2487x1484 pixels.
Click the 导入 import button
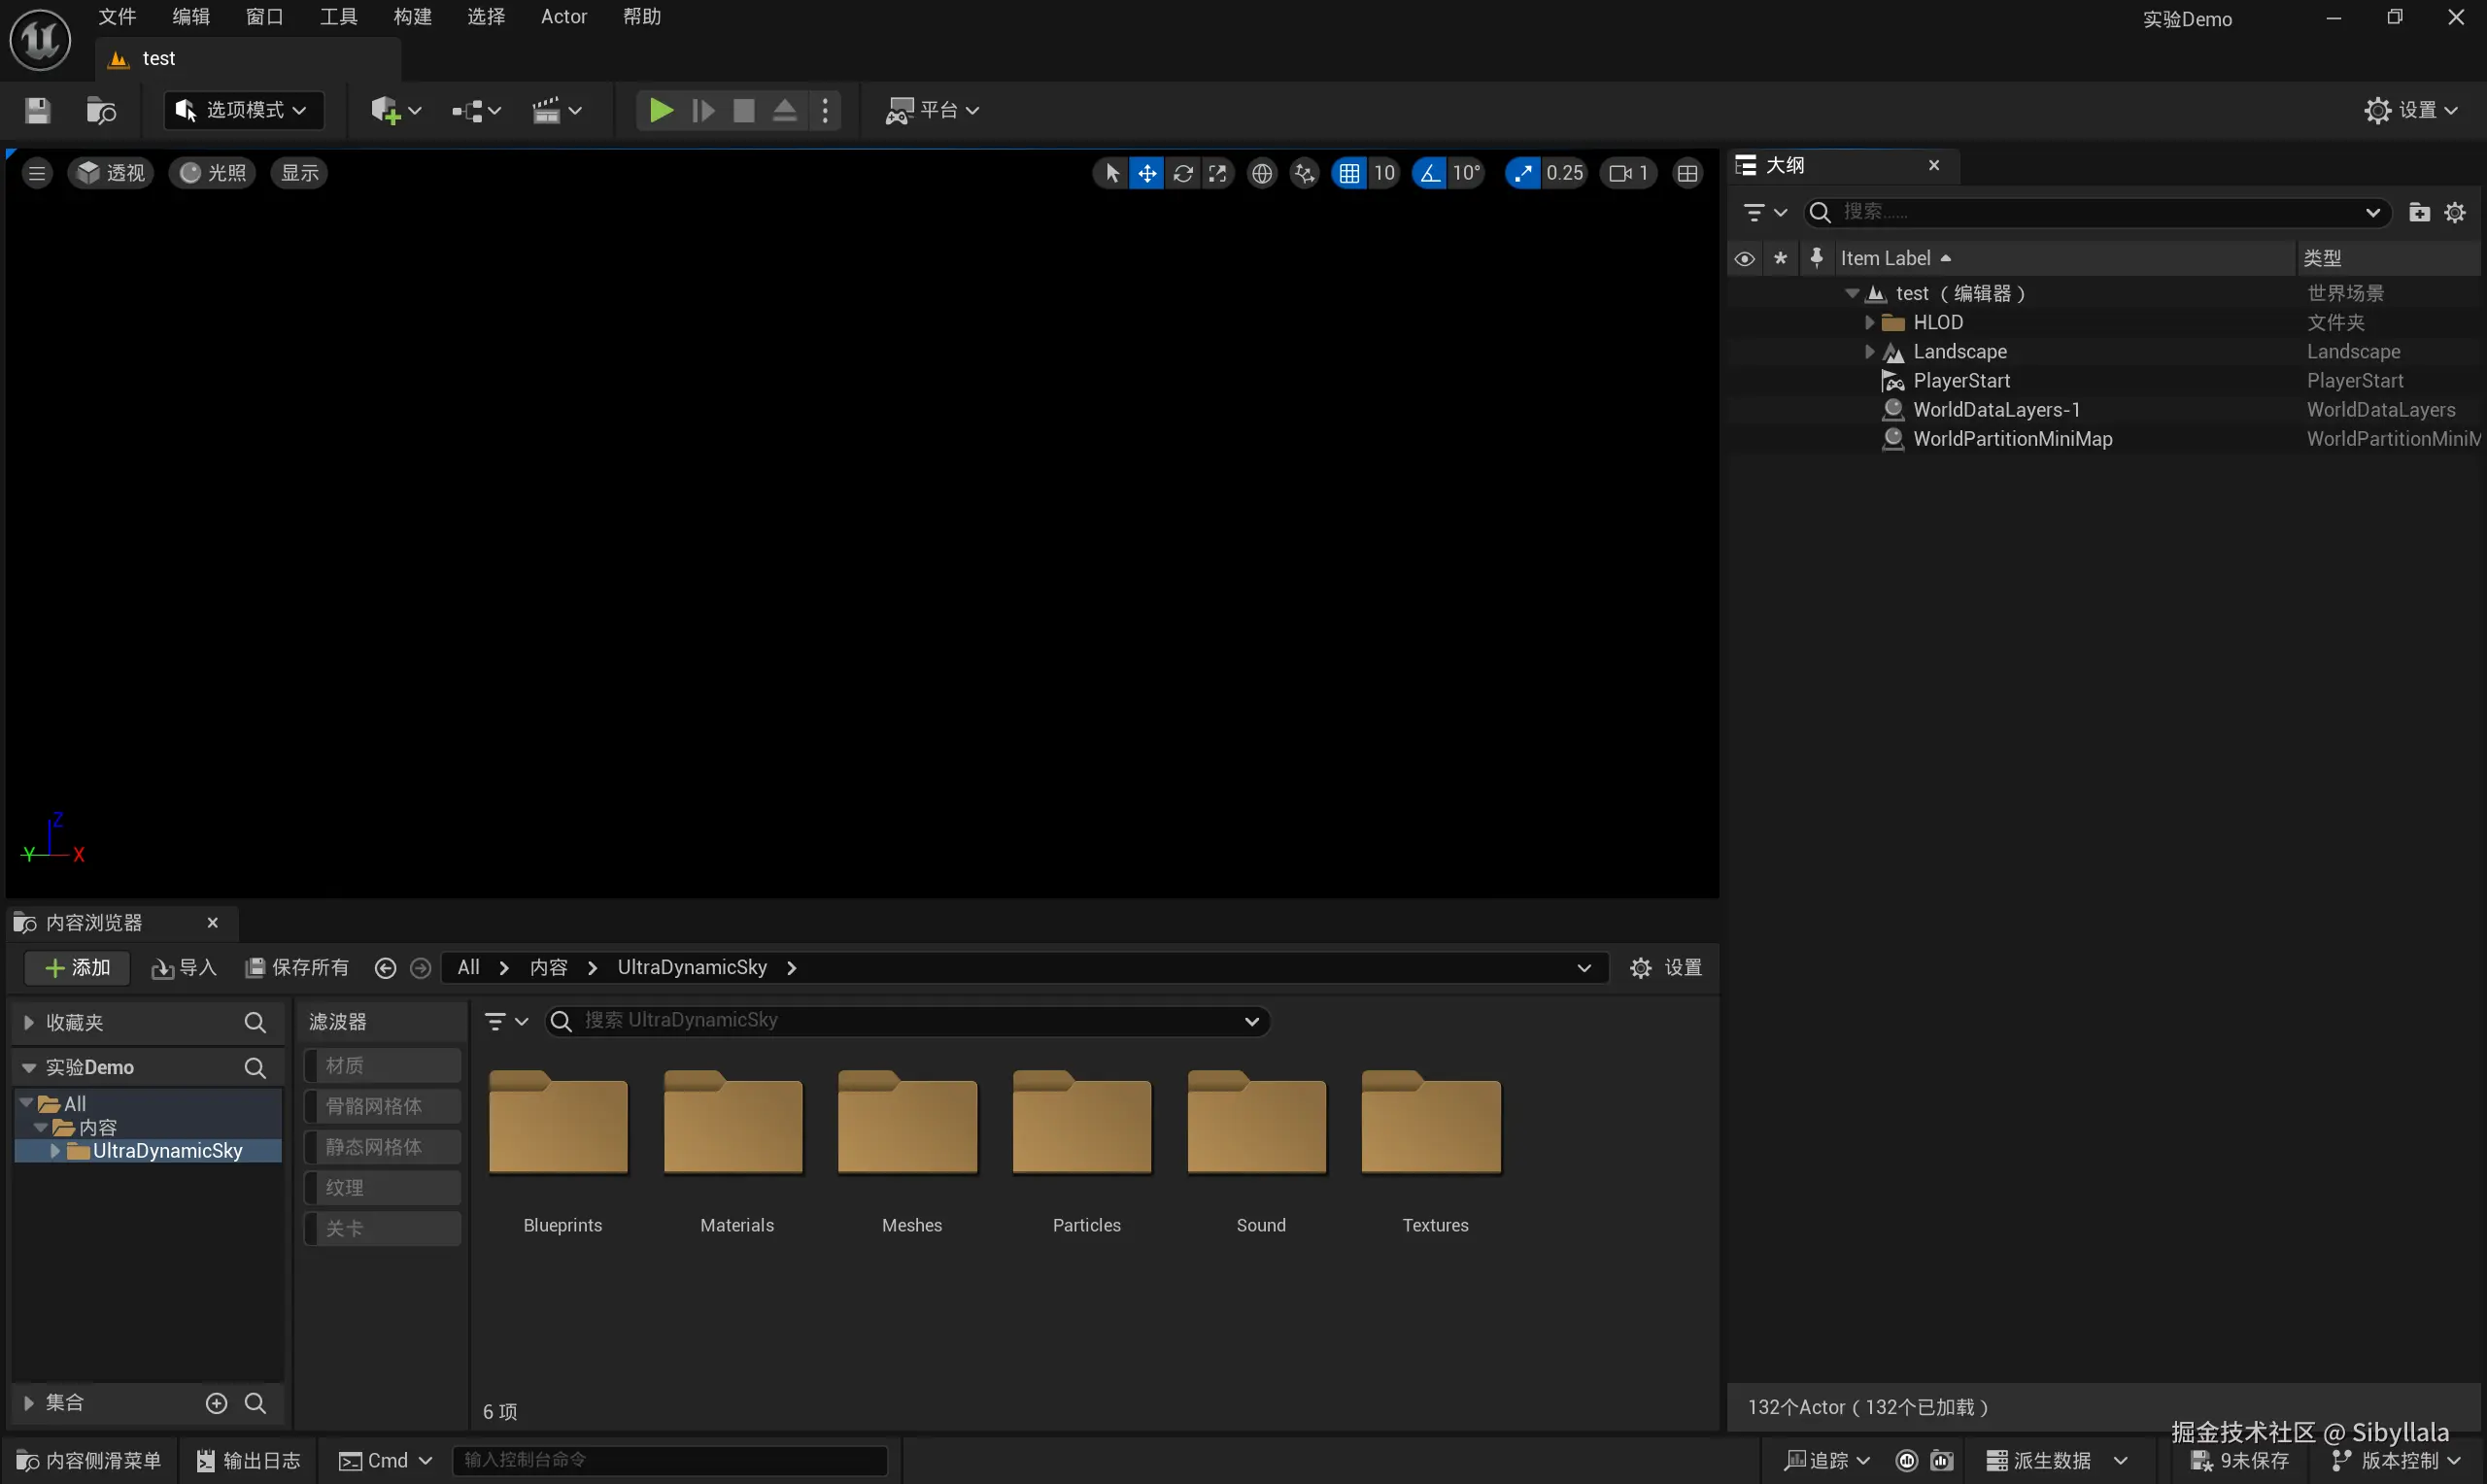tap(184, 968)
